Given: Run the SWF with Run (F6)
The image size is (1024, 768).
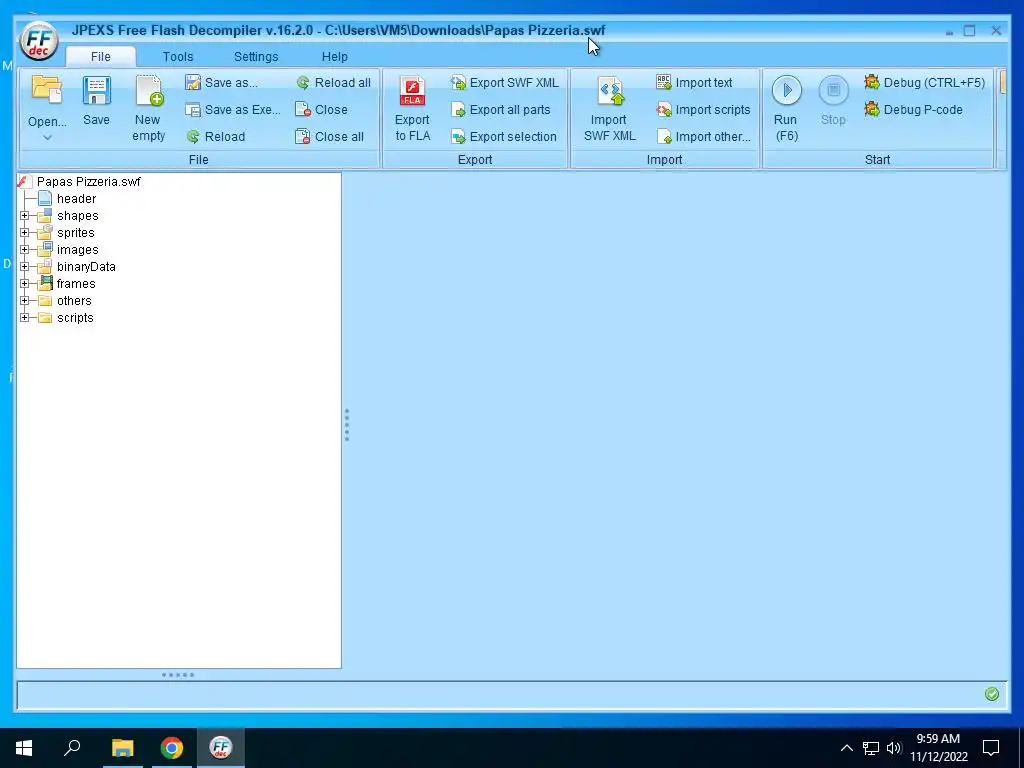Looking at the screenshot, I should (786, 108).
